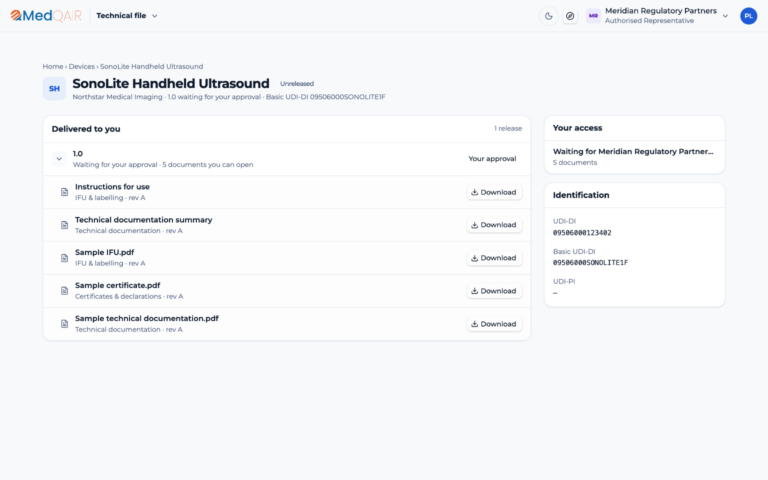Click document icon for Sample IFU.pdf
This screenshot has width=768, height=480.
click(x=64, y=258)
